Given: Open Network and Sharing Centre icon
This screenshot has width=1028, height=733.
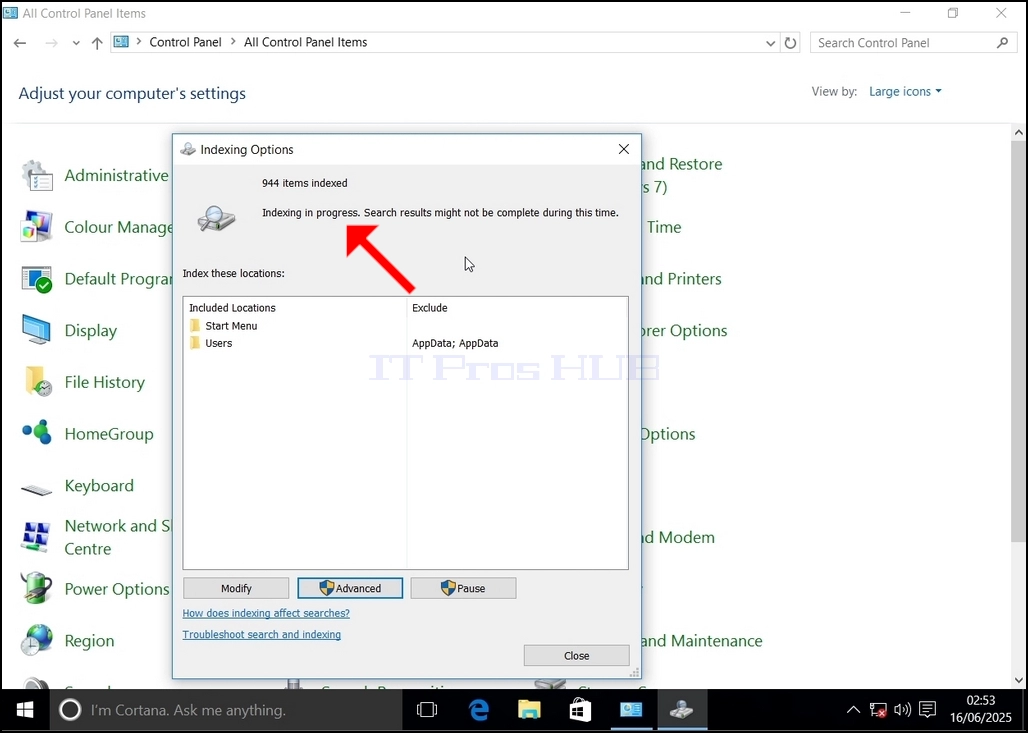Looking at the screenshot, I should [x=36, y=536].
